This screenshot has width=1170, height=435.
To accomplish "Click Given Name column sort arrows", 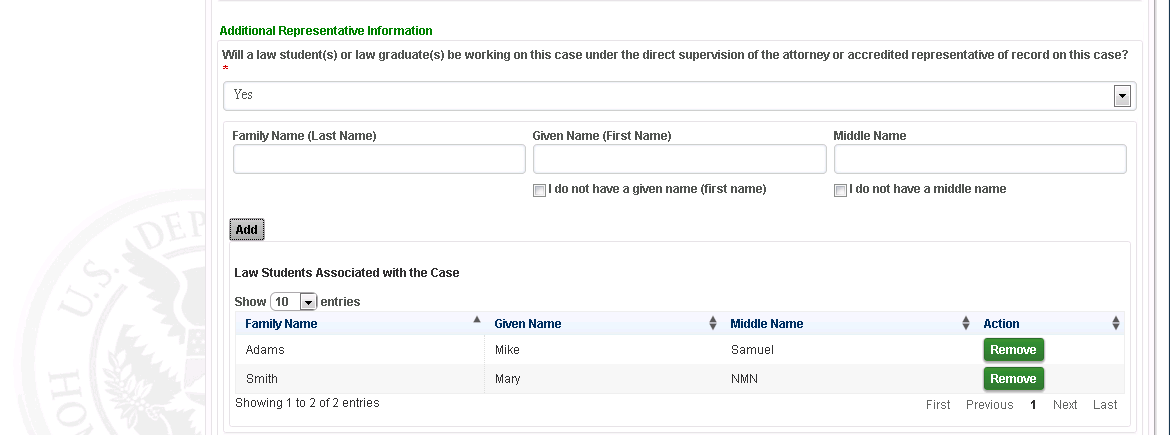I will click(713, 323).
